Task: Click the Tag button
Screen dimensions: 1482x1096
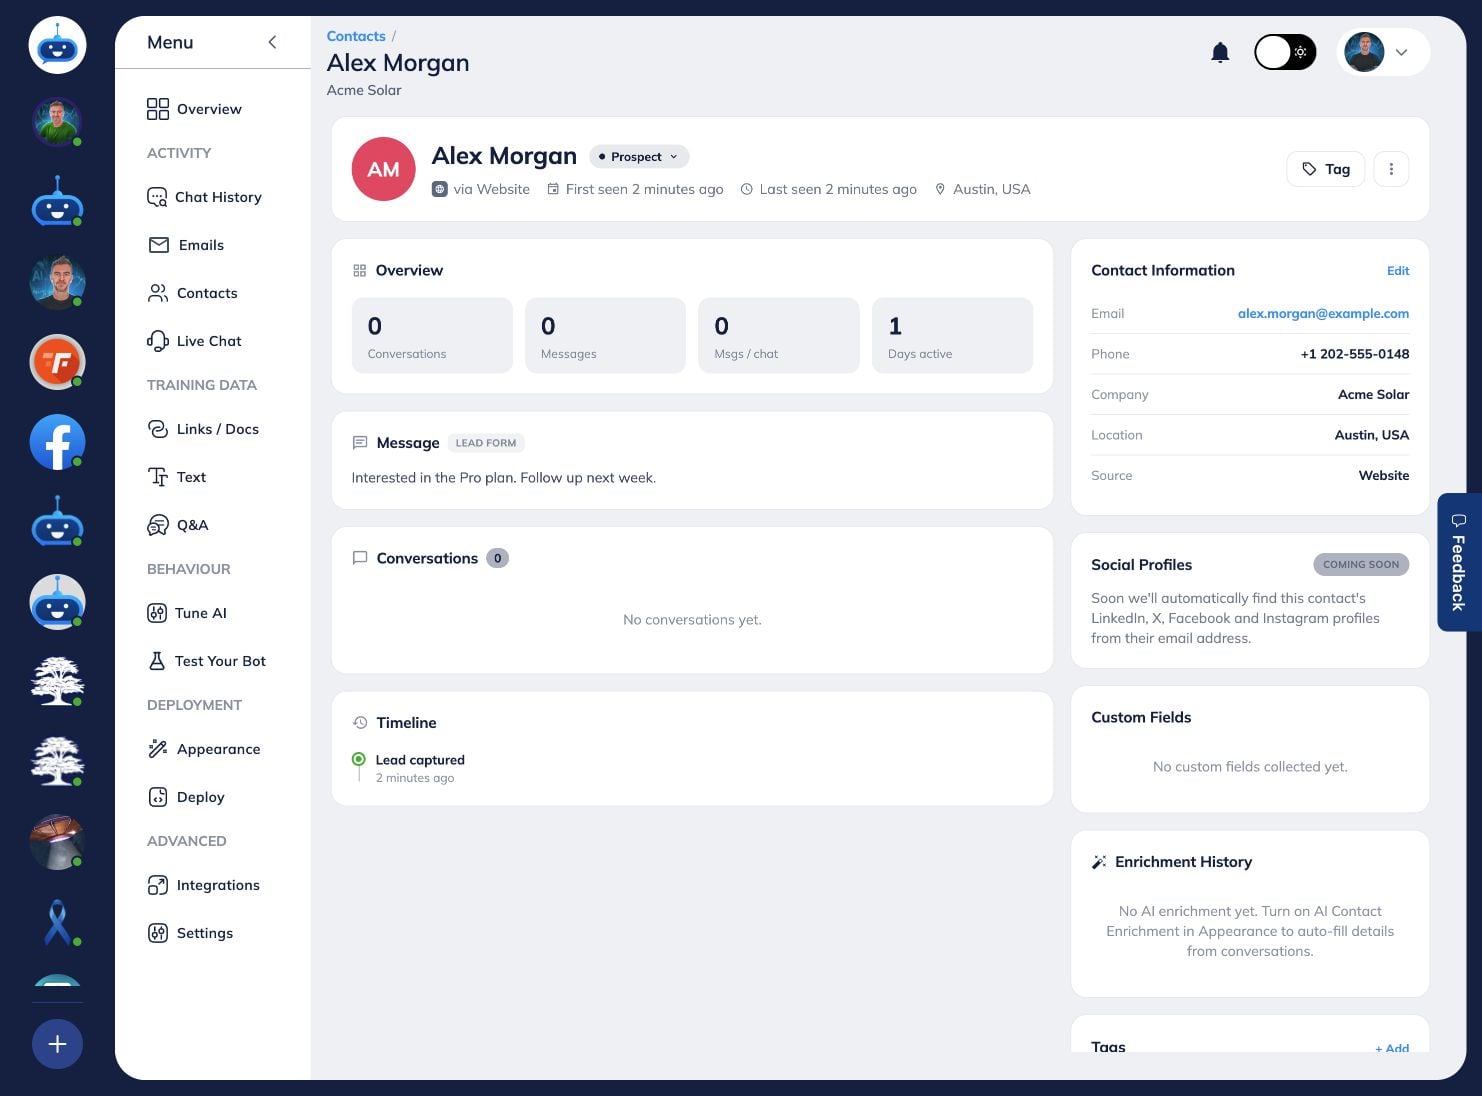Action: (1326, 169)
